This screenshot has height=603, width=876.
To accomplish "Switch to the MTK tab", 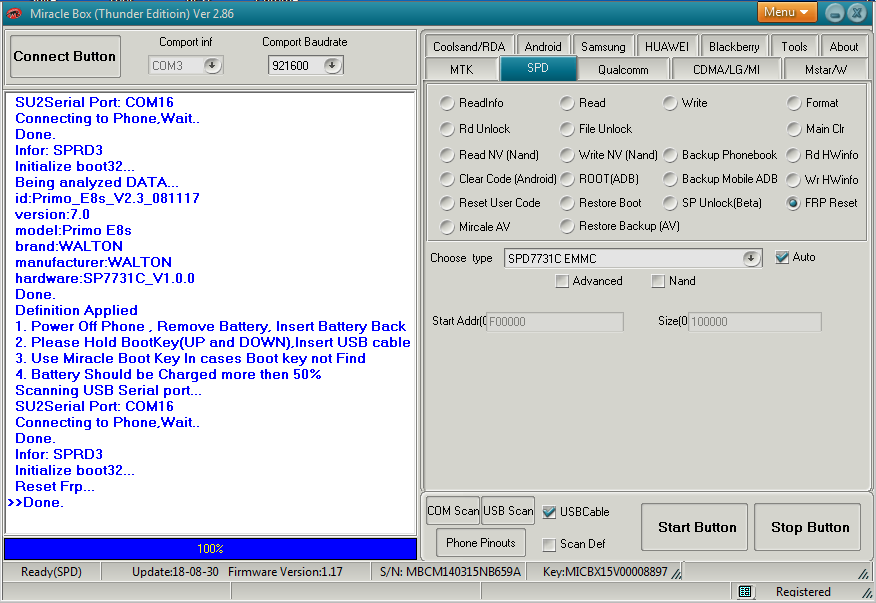I will click(x=461, y=69).
